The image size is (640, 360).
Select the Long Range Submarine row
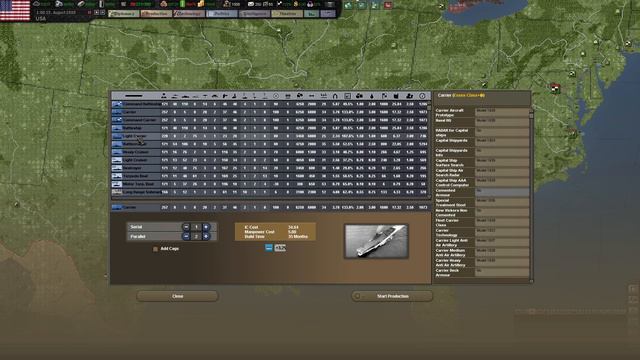pyautogui.click(x=270, y=192)
